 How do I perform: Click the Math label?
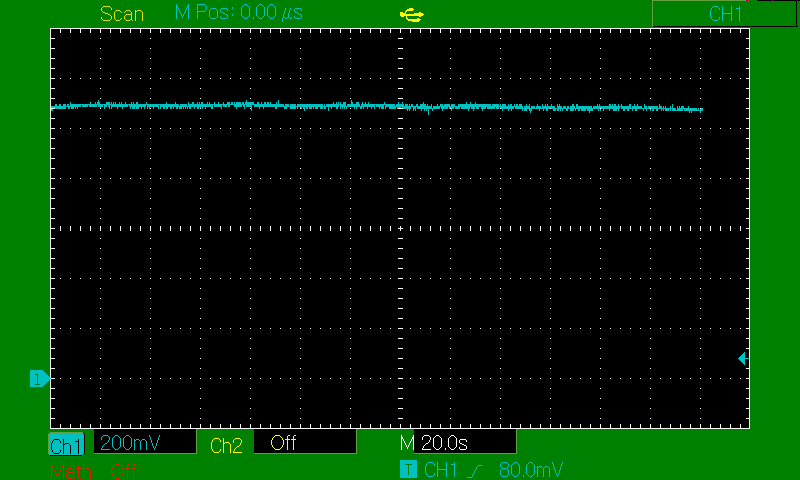tap(70, 471)
